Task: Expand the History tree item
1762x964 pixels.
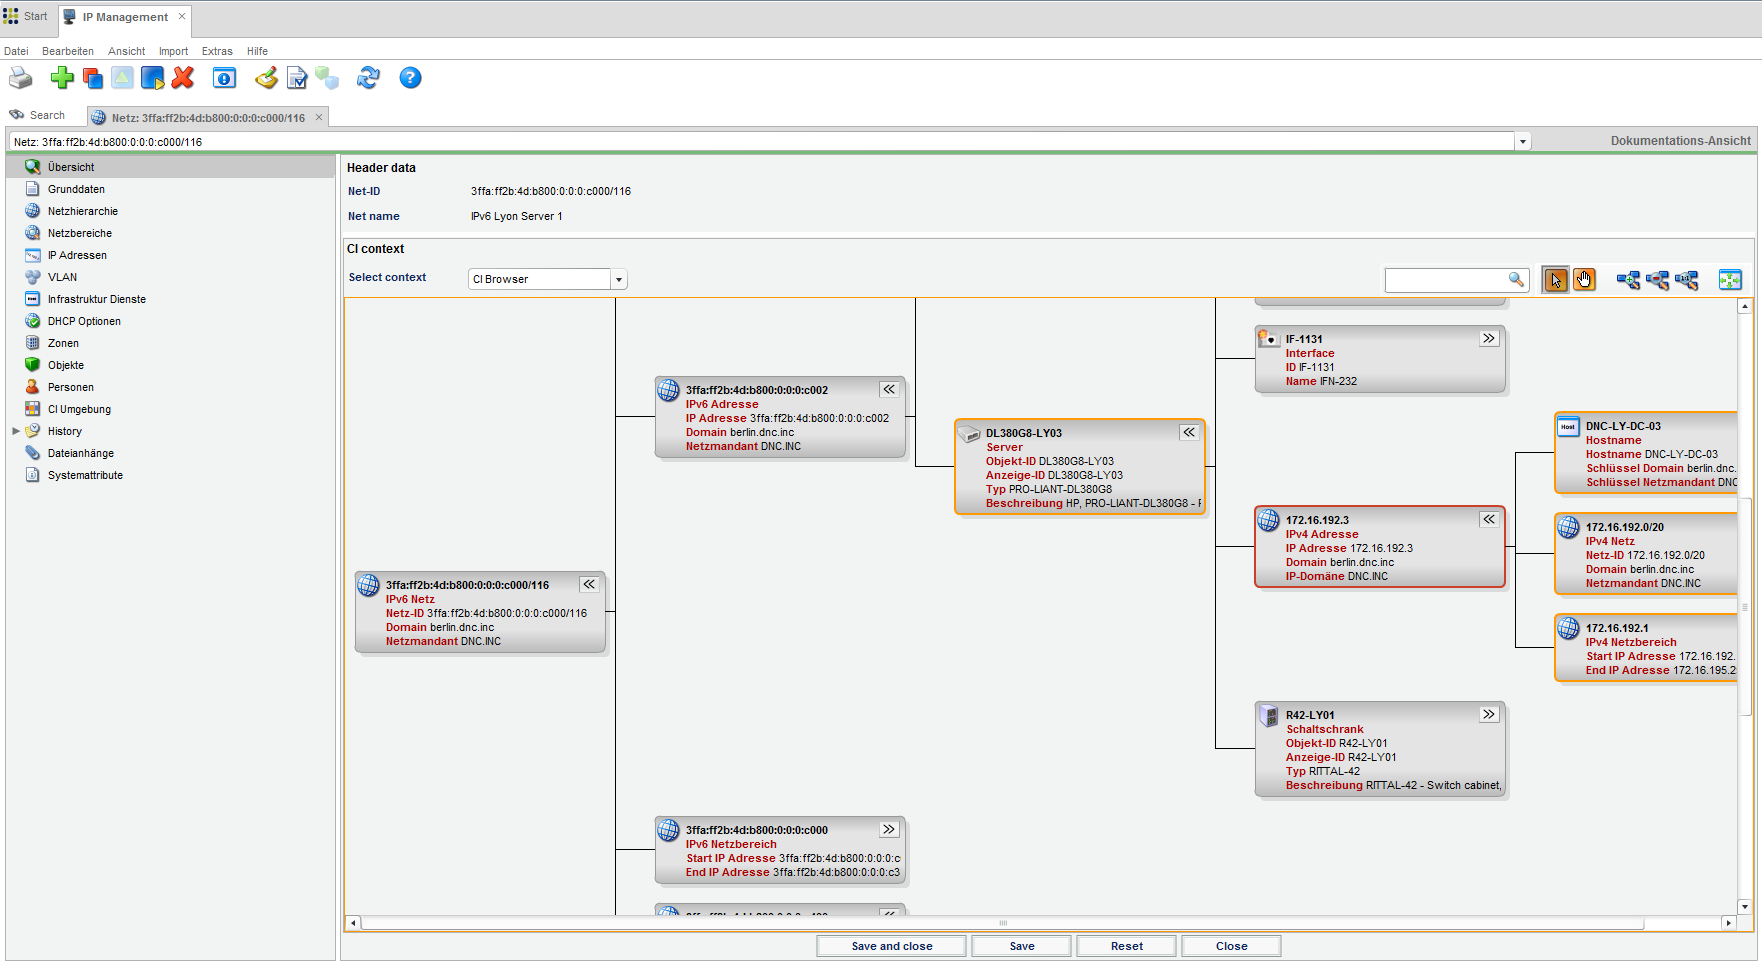Action: (16, 431)
